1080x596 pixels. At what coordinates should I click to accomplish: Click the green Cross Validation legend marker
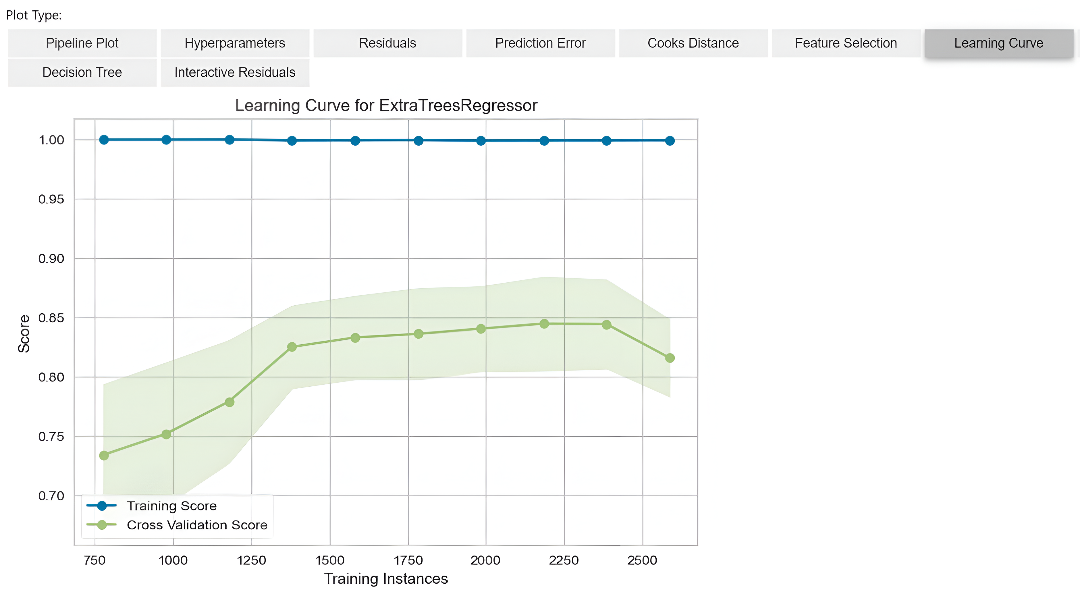[102, 524]
